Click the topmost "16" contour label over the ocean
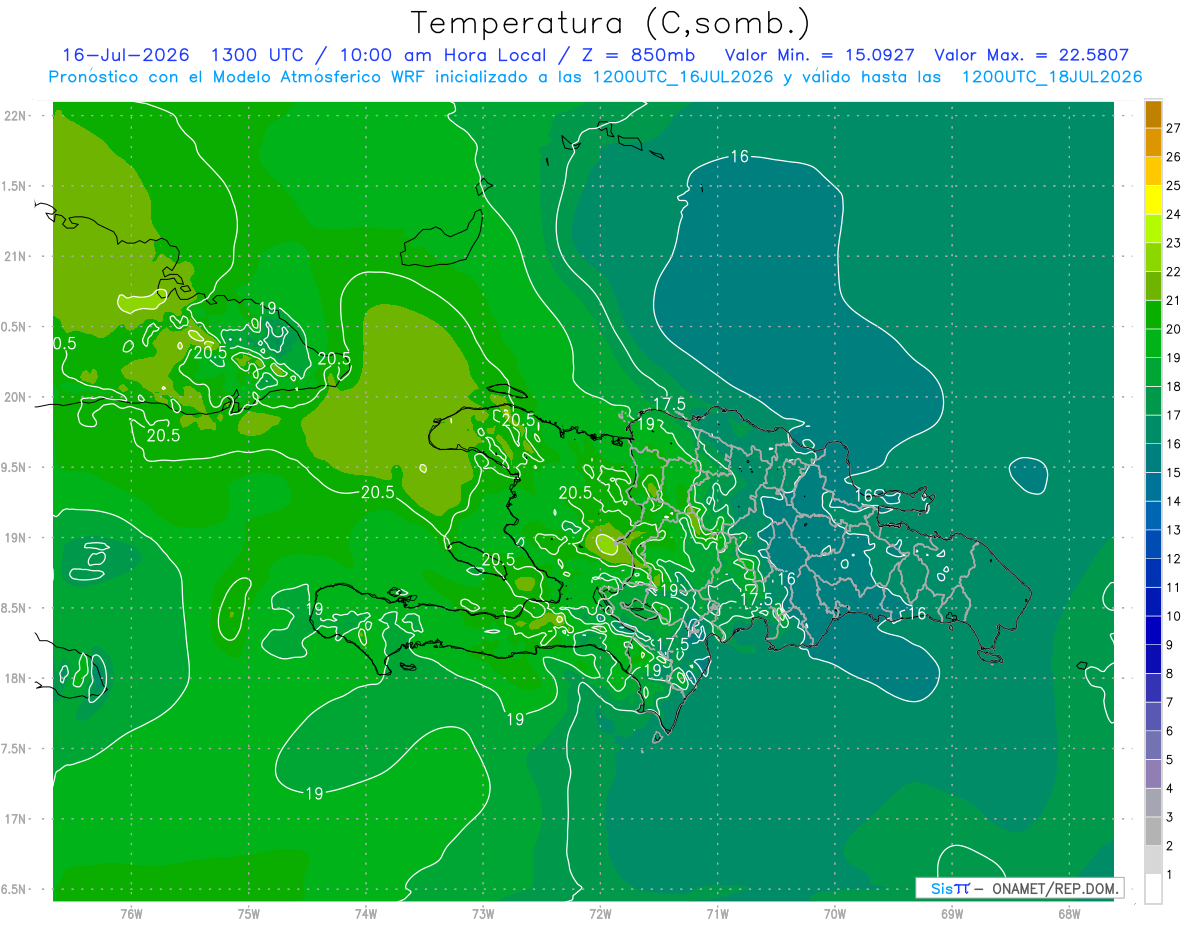This screenshot has height=927, width=1200. coord(740,156)
